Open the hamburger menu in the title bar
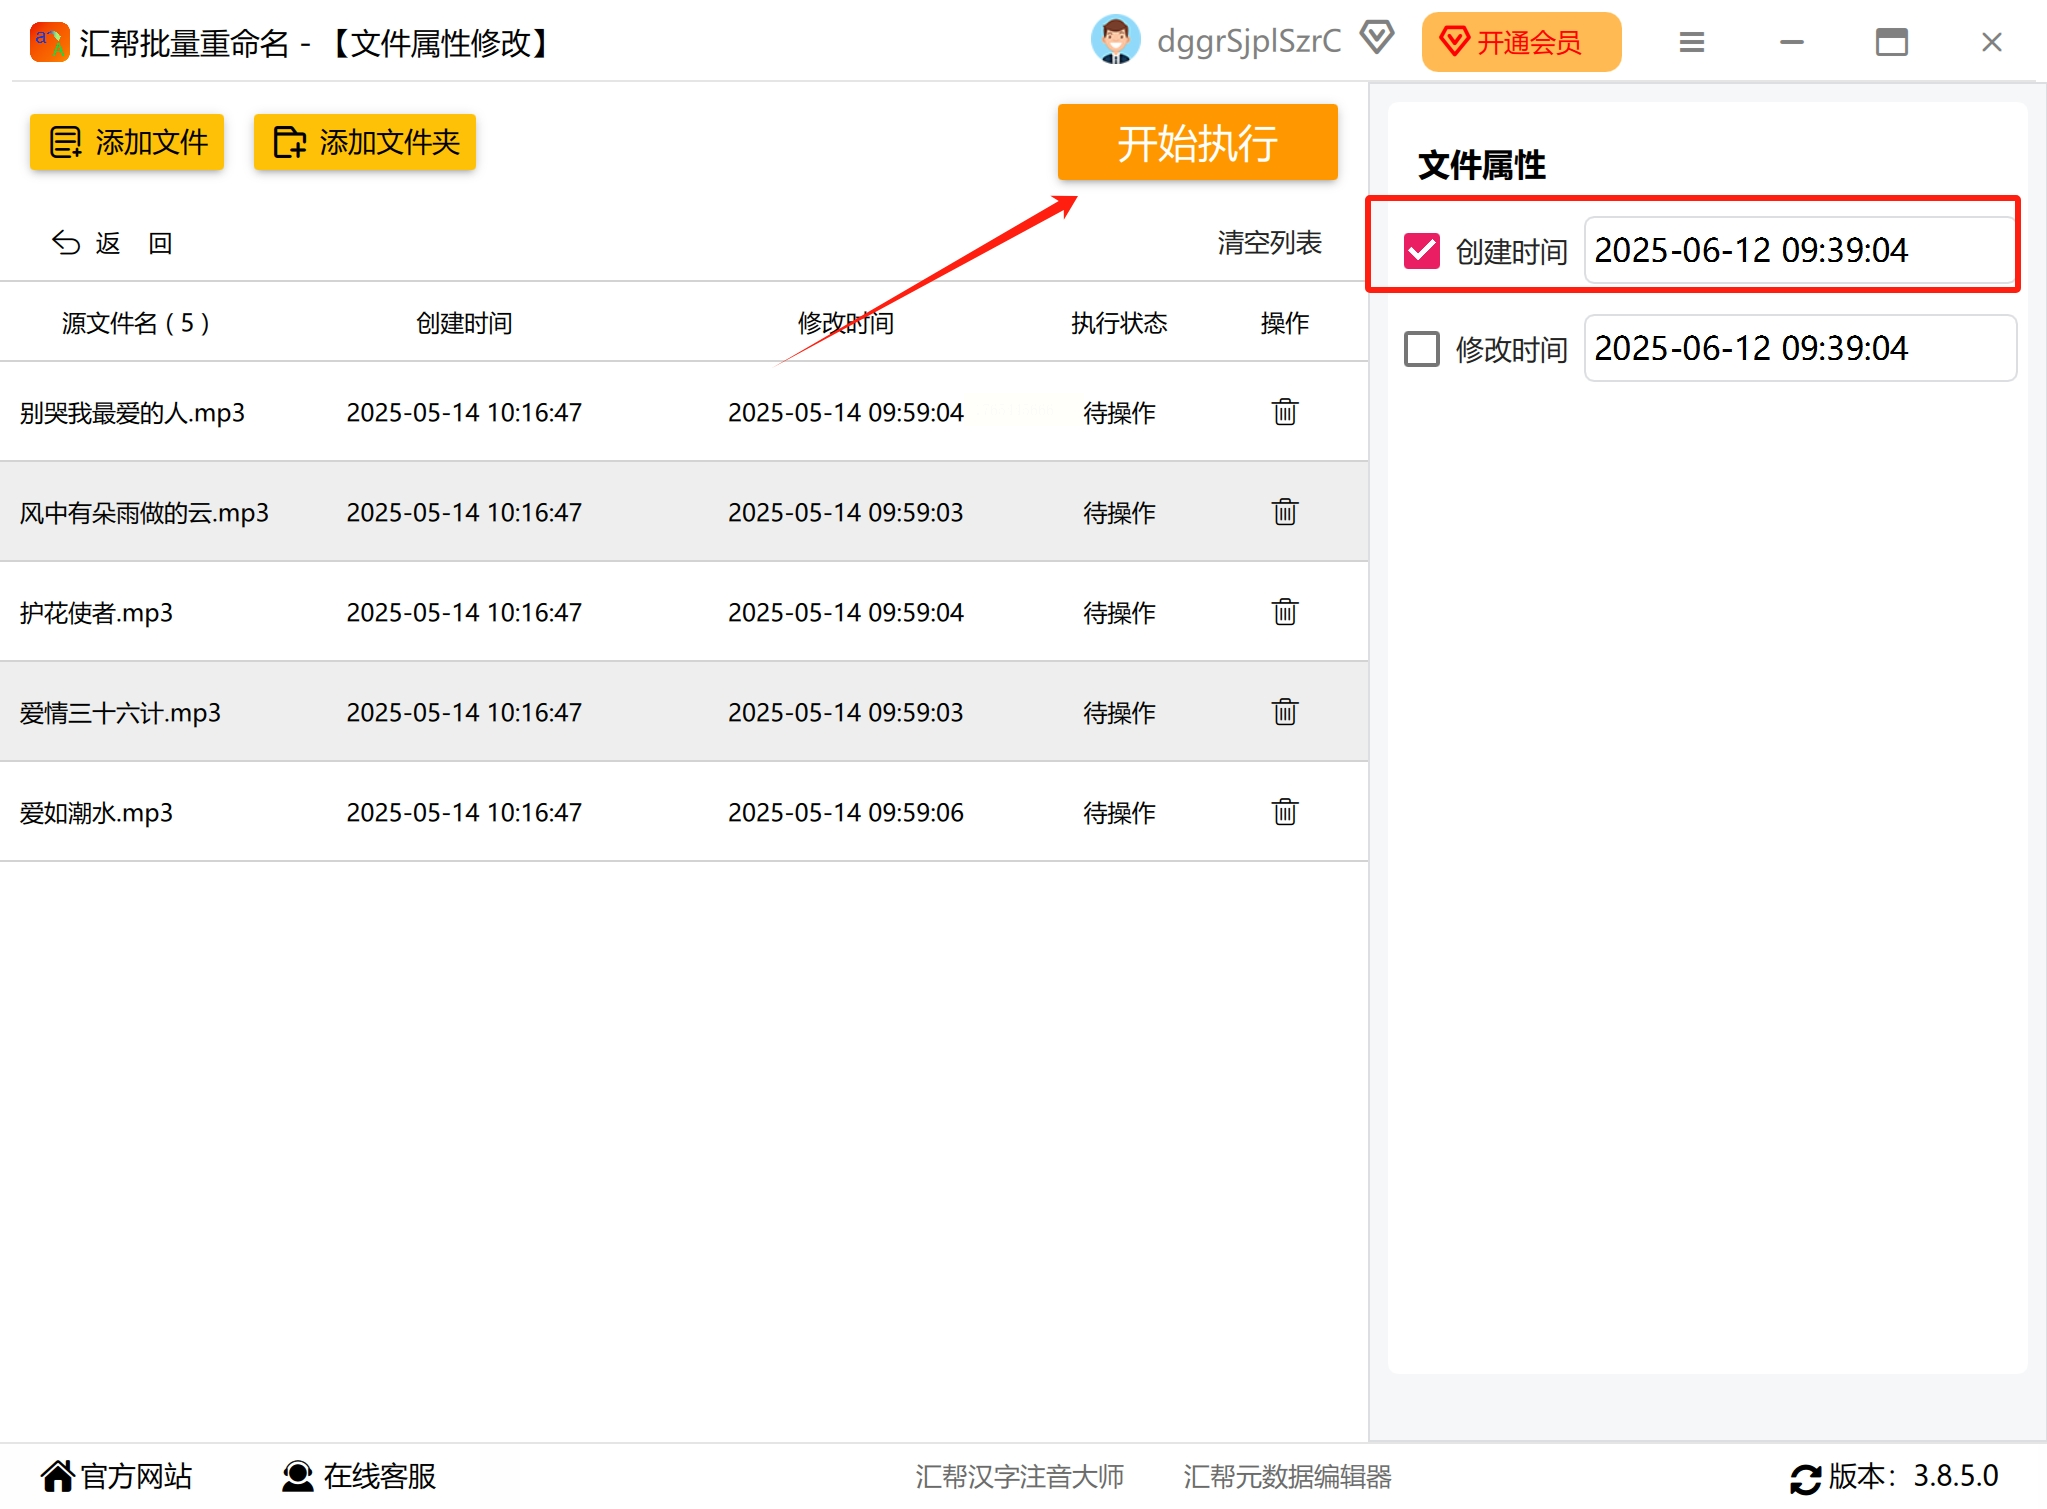 click(x=1691, y=43)
